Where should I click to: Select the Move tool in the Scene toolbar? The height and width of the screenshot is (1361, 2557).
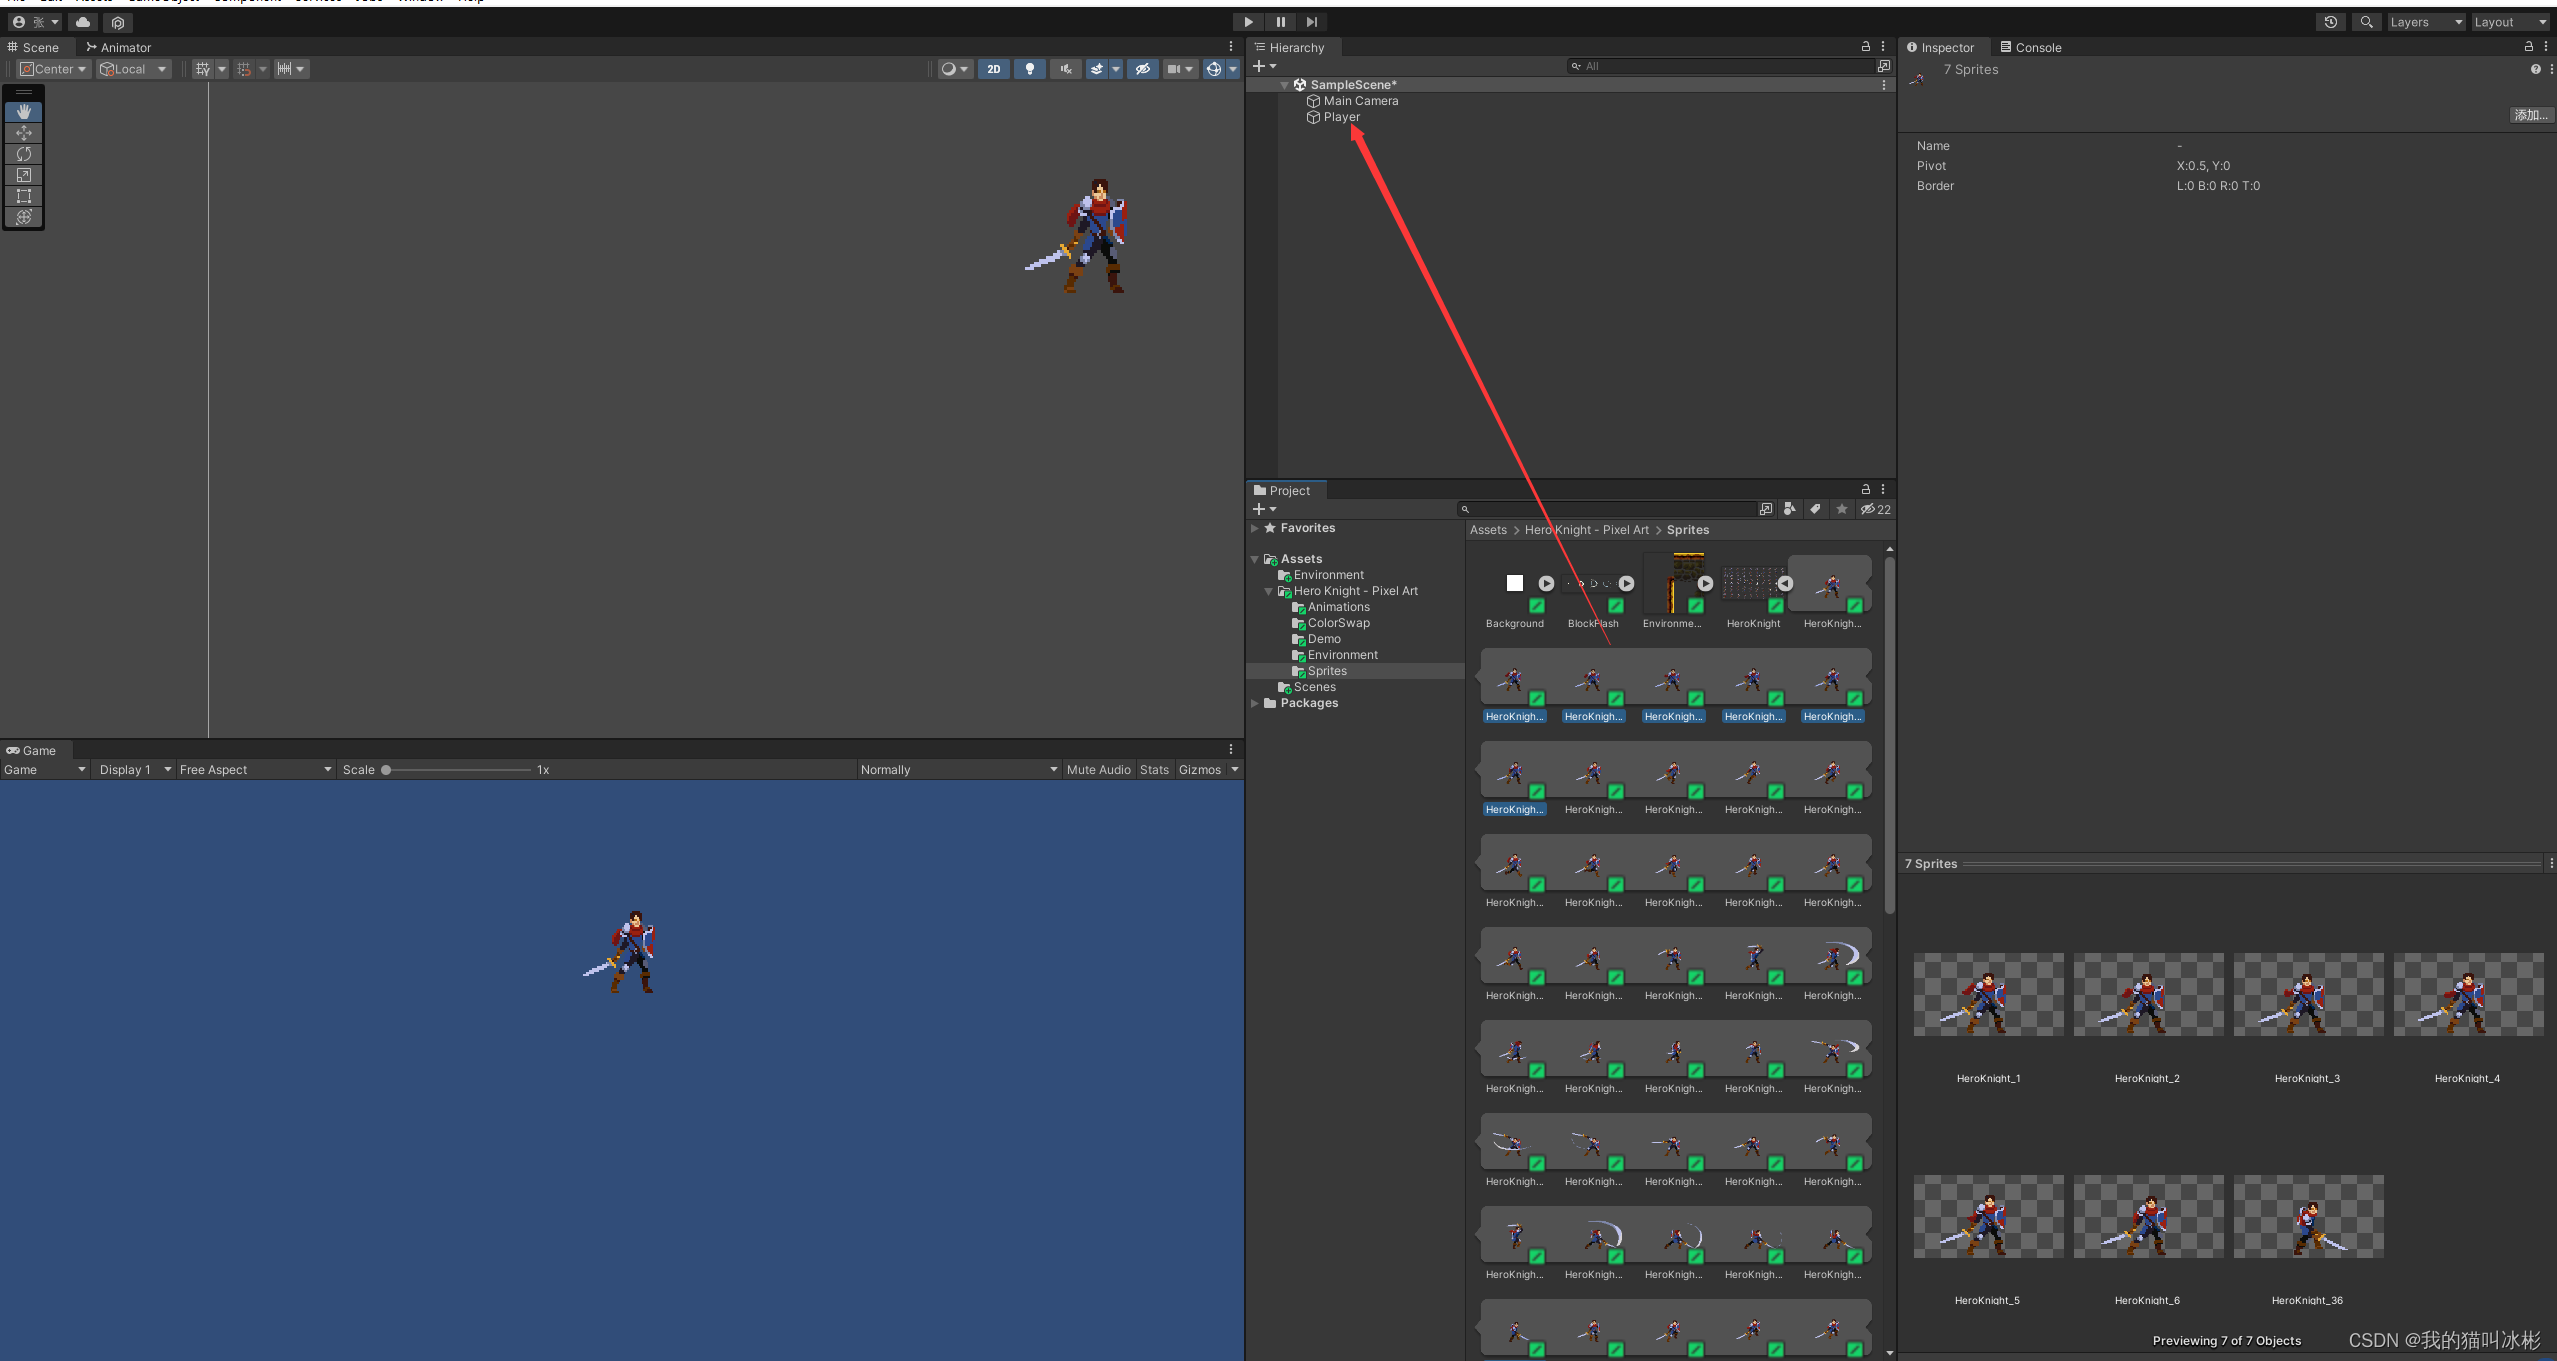click(x=24, y=133)
